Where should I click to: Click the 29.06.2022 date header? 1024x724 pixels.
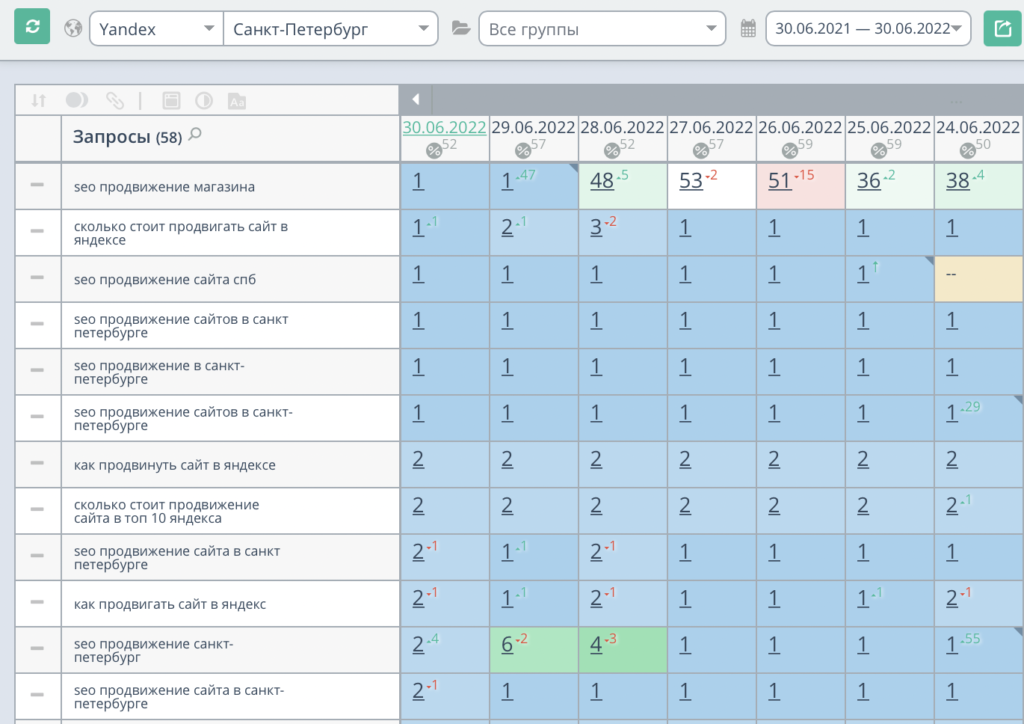[x=533, y=127]
